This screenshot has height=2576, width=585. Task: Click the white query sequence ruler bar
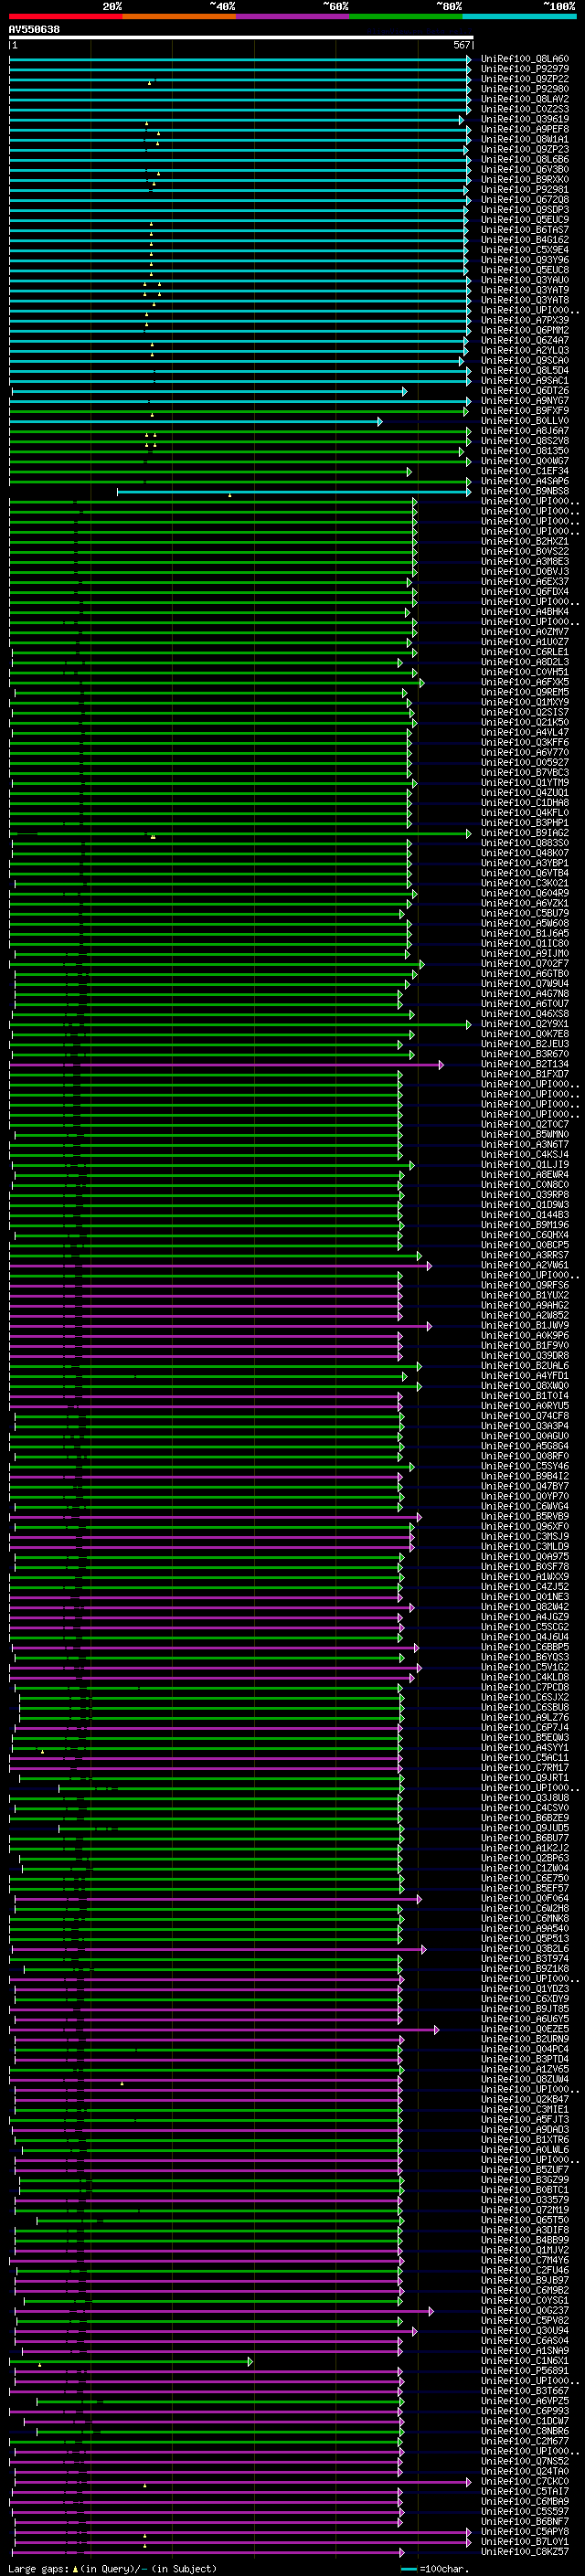pos(241,37)
